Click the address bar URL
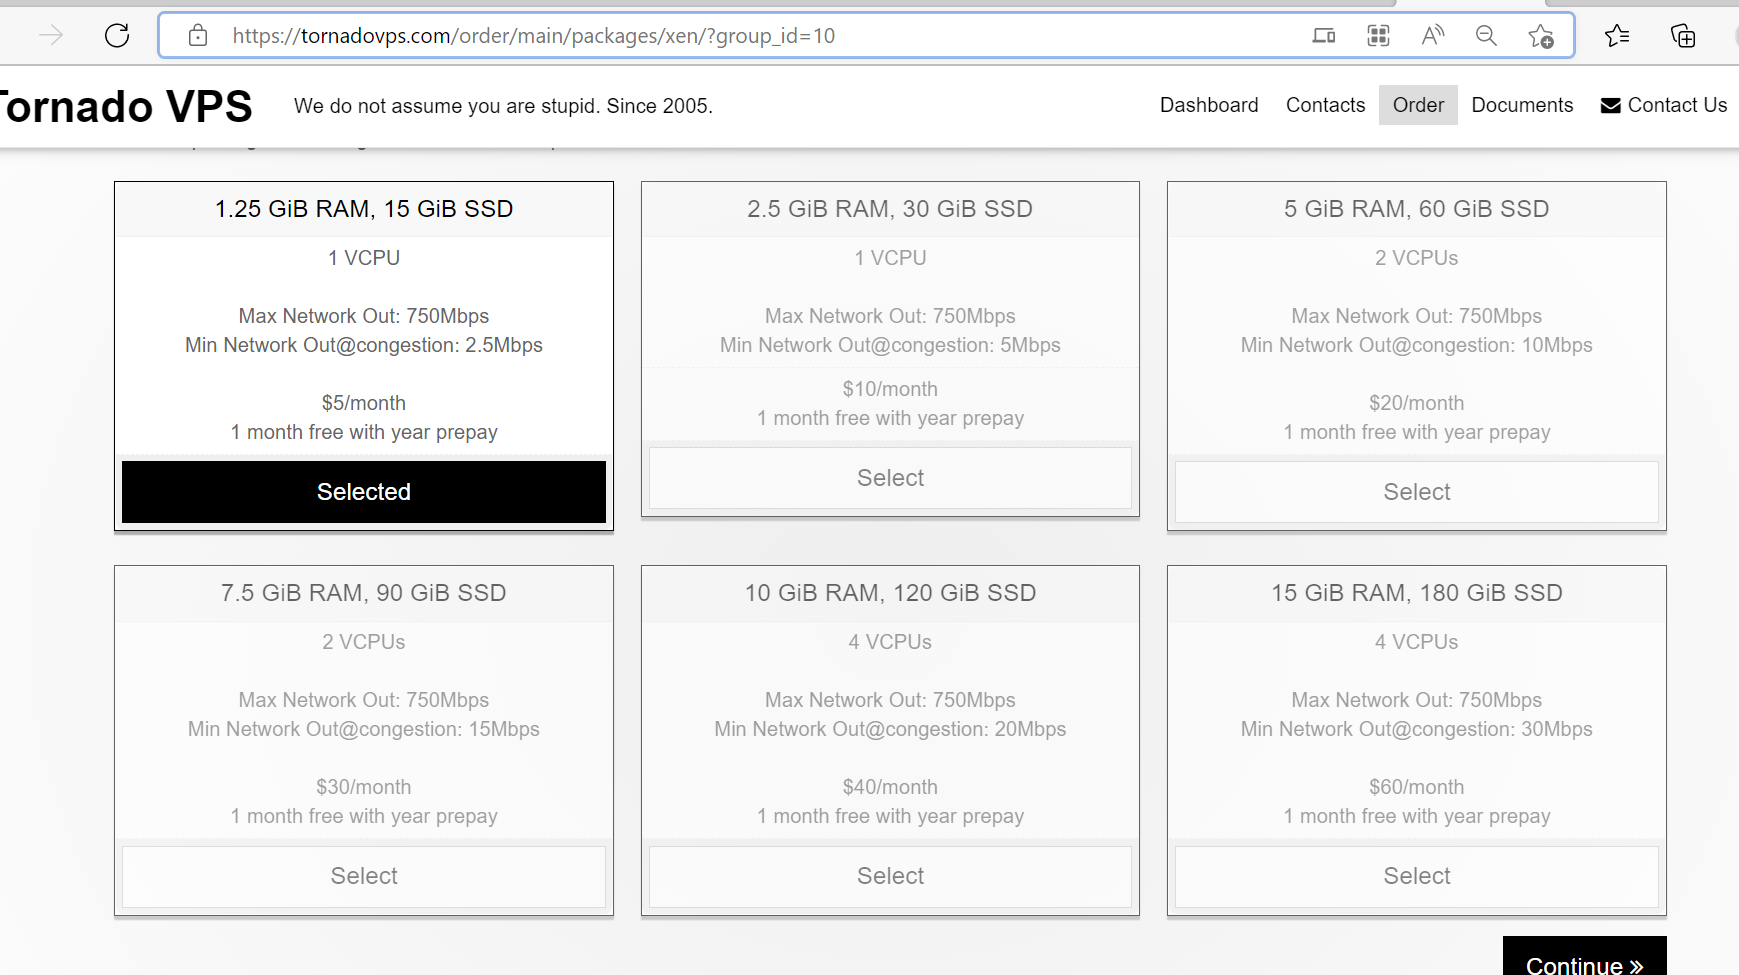The width and height of the screenshot is (1739, 975). coord(533,36)
